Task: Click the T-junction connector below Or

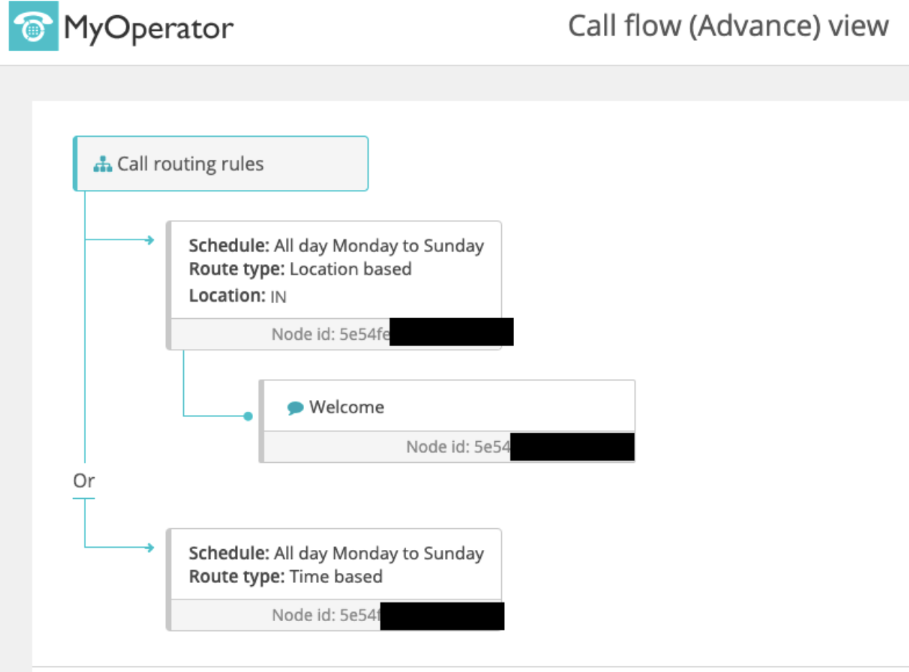Action: (x=84, y=502)
